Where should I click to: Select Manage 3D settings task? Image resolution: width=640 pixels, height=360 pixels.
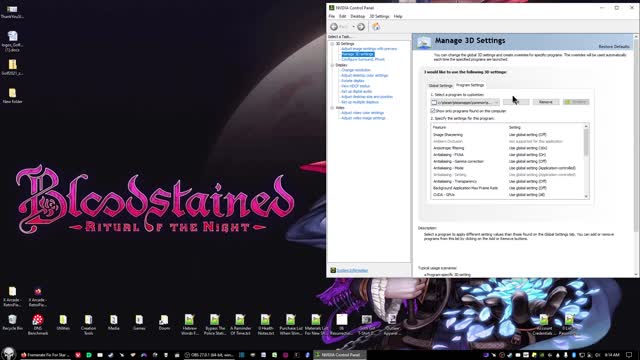click(358, 54)
